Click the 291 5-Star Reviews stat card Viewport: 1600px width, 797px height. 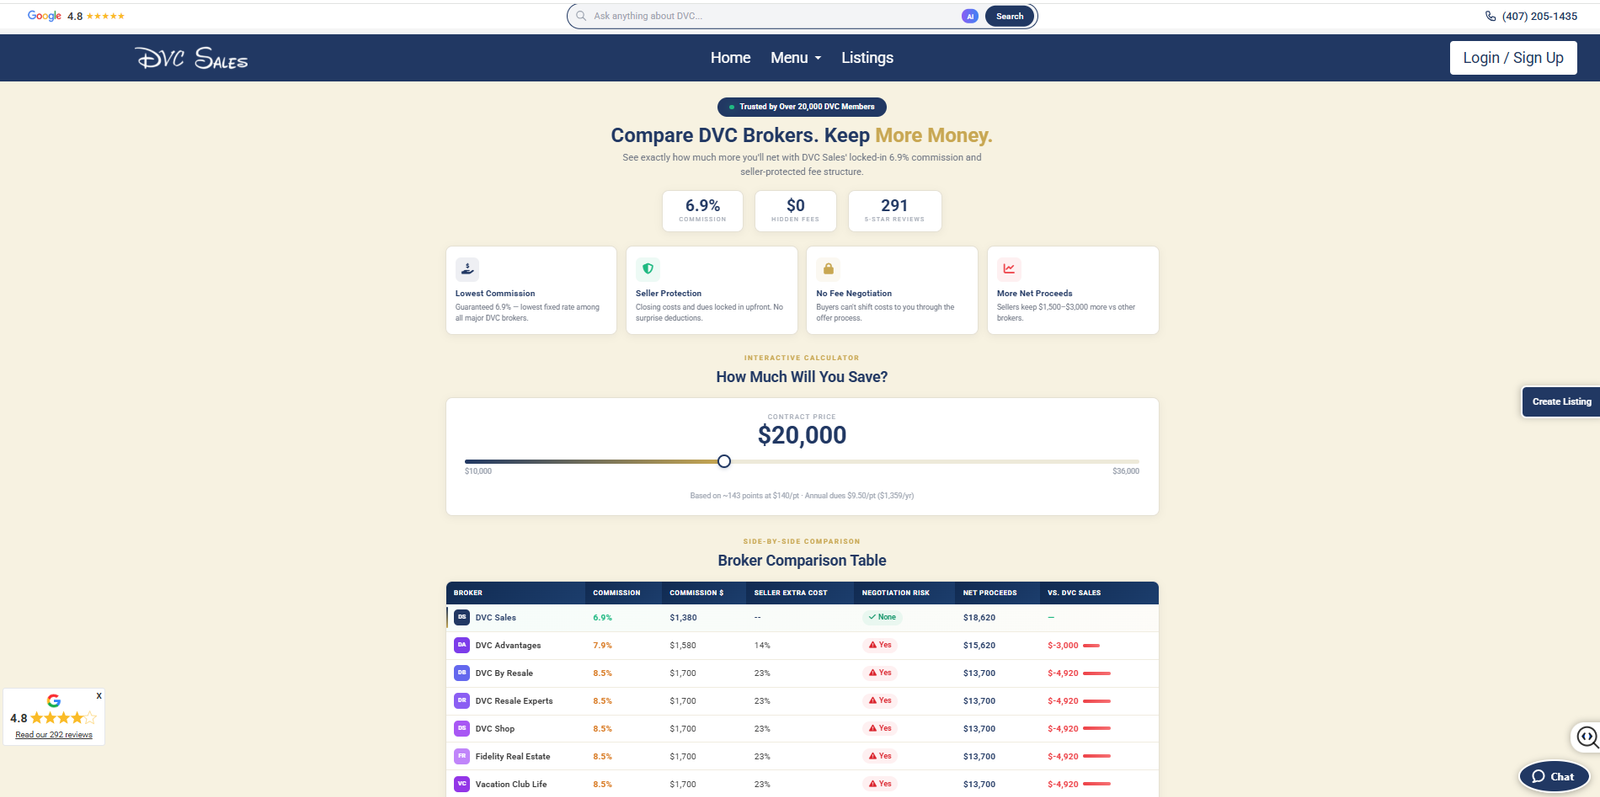895,211
